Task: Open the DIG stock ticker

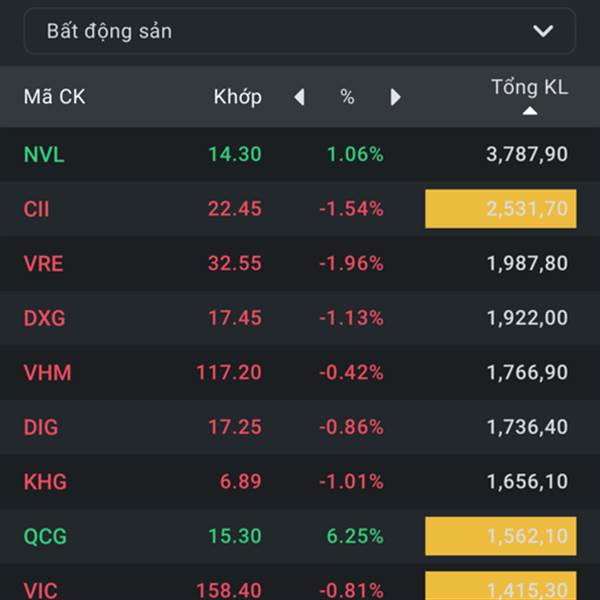Action: (x=41, y=427)
